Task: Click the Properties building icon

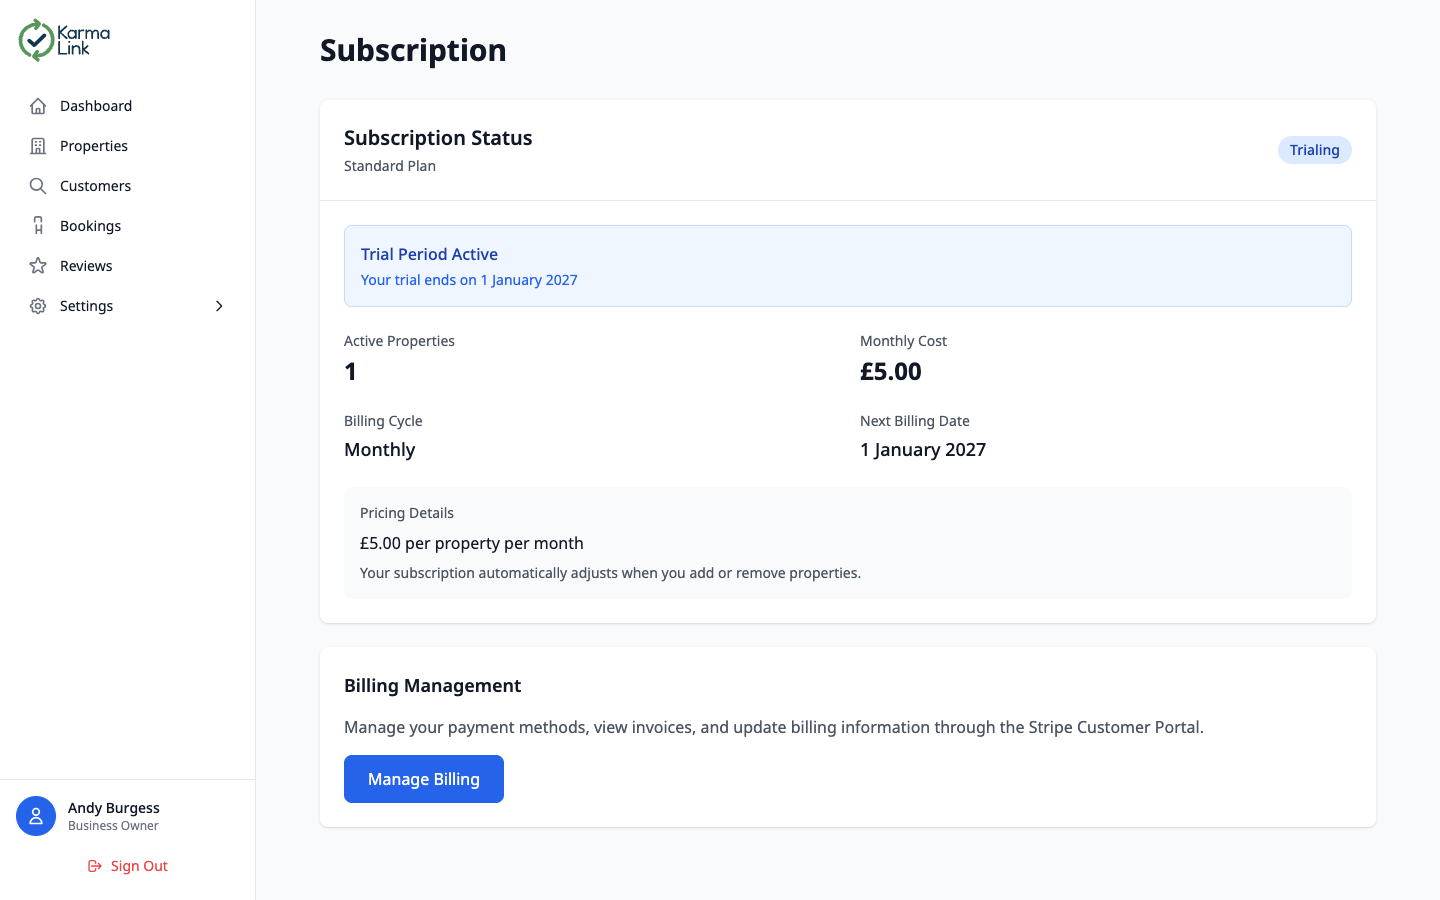Action: click(37, 145)
